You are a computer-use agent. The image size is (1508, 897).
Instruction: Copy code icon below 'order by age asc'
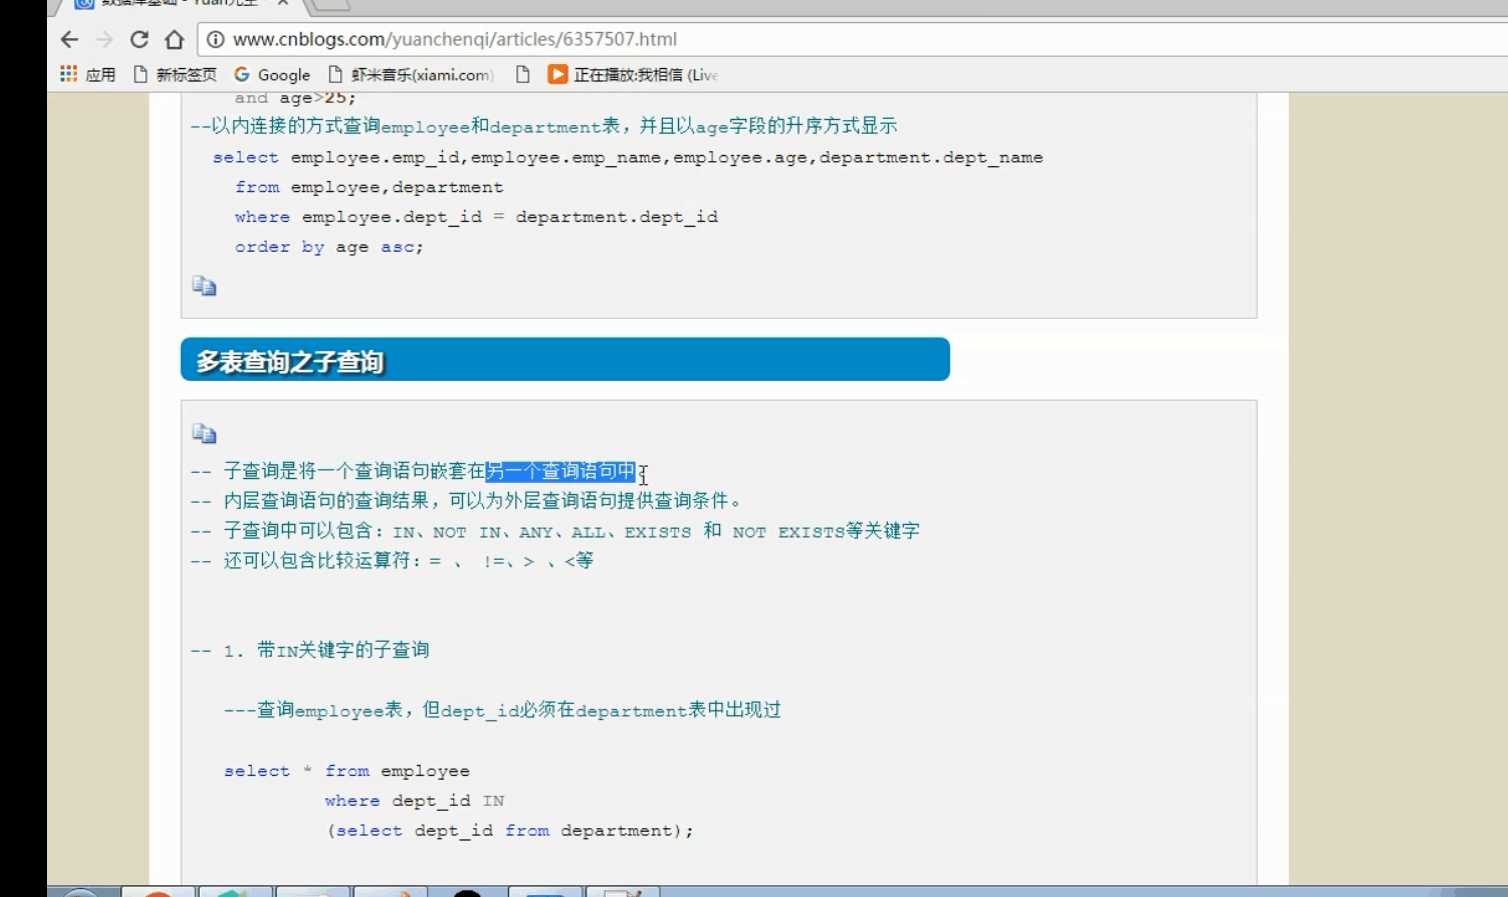204,286
